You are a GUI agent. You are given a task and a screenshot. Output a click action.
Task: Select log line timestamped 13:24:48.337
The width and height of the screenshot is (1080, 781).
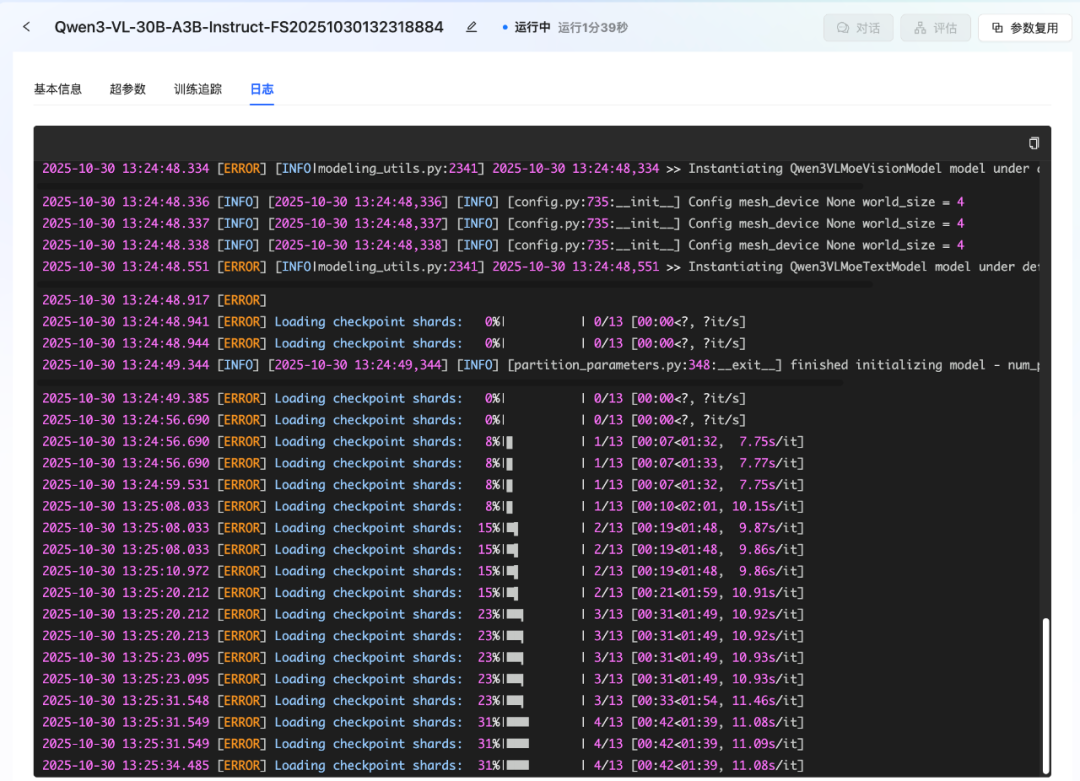point(503,224)
